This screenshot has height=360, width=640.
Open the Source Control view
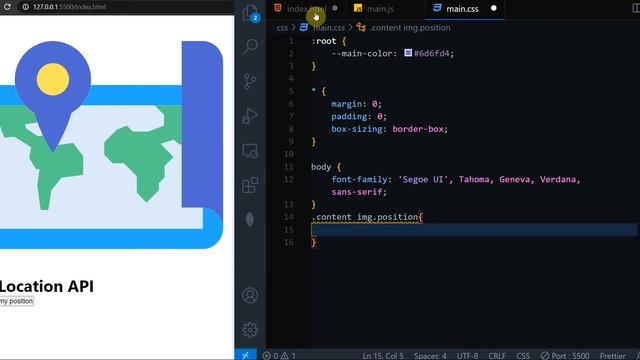tap(250, 81)
